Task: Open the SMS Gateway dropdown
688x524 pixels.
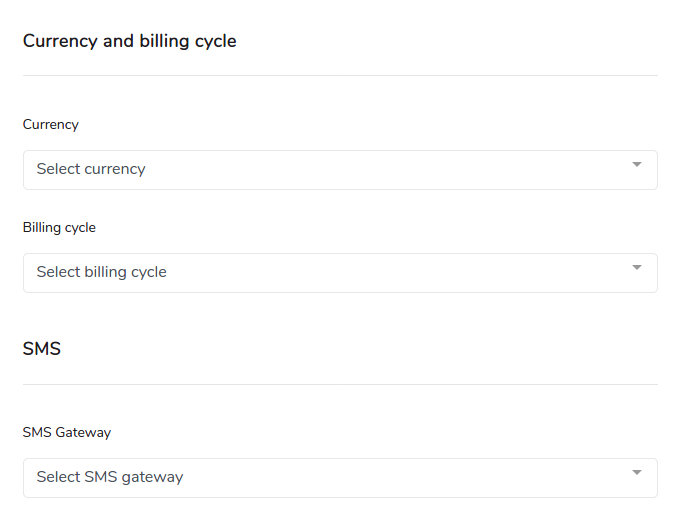Action: pyautogui.click(x=340, y=478)
